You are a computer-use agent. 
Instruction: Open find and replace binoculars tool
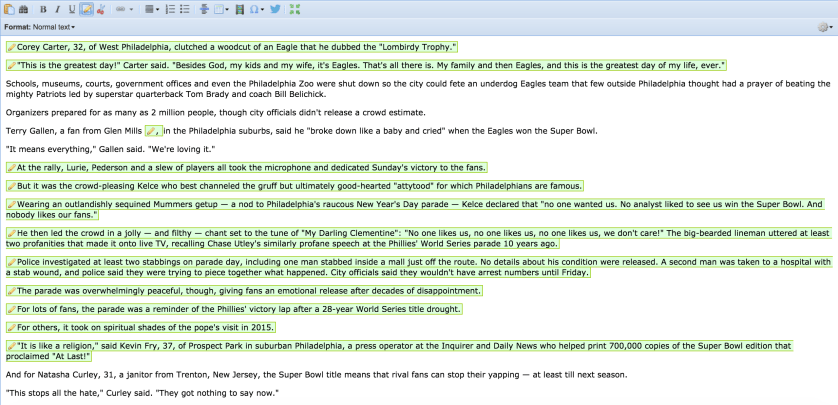pos(23,9)
